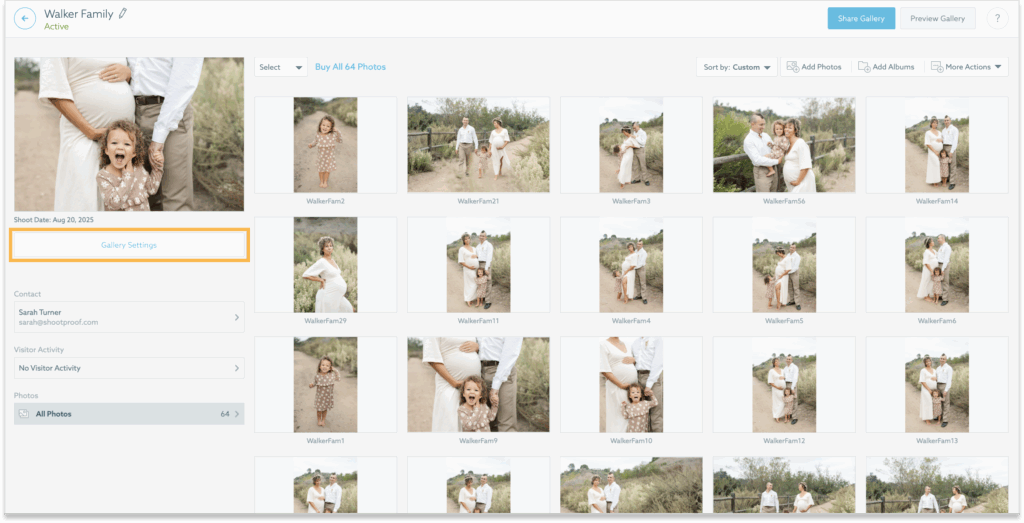This screenshot has height=523, width=1024.
Task: Open Gallery Settings
Action: [129, 246]
